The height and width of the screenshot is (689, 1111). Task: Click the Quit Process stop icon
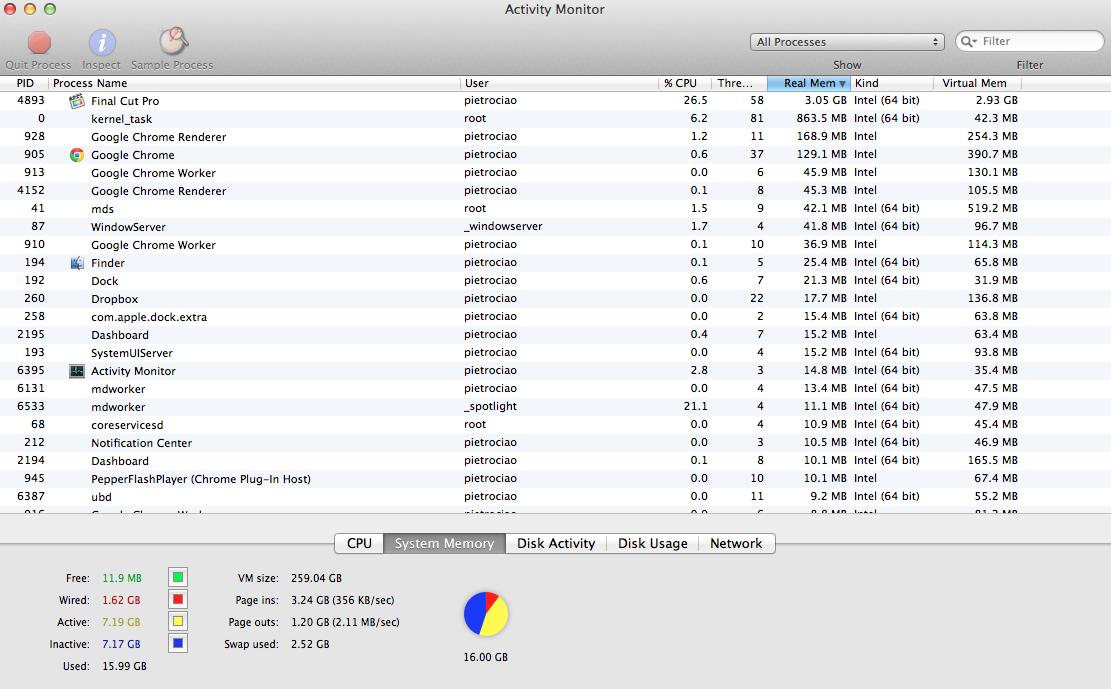tap(39, 43)
